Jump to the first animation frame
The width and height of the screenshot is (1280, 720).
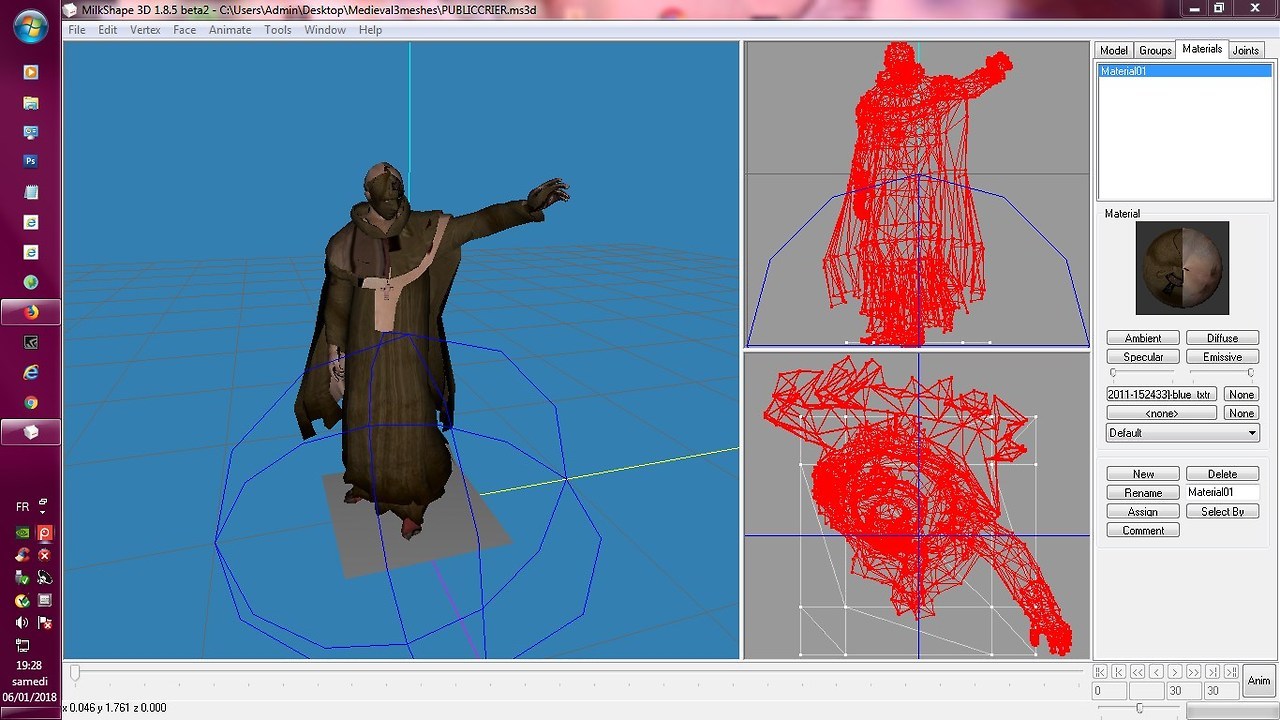coord(1100,672)
